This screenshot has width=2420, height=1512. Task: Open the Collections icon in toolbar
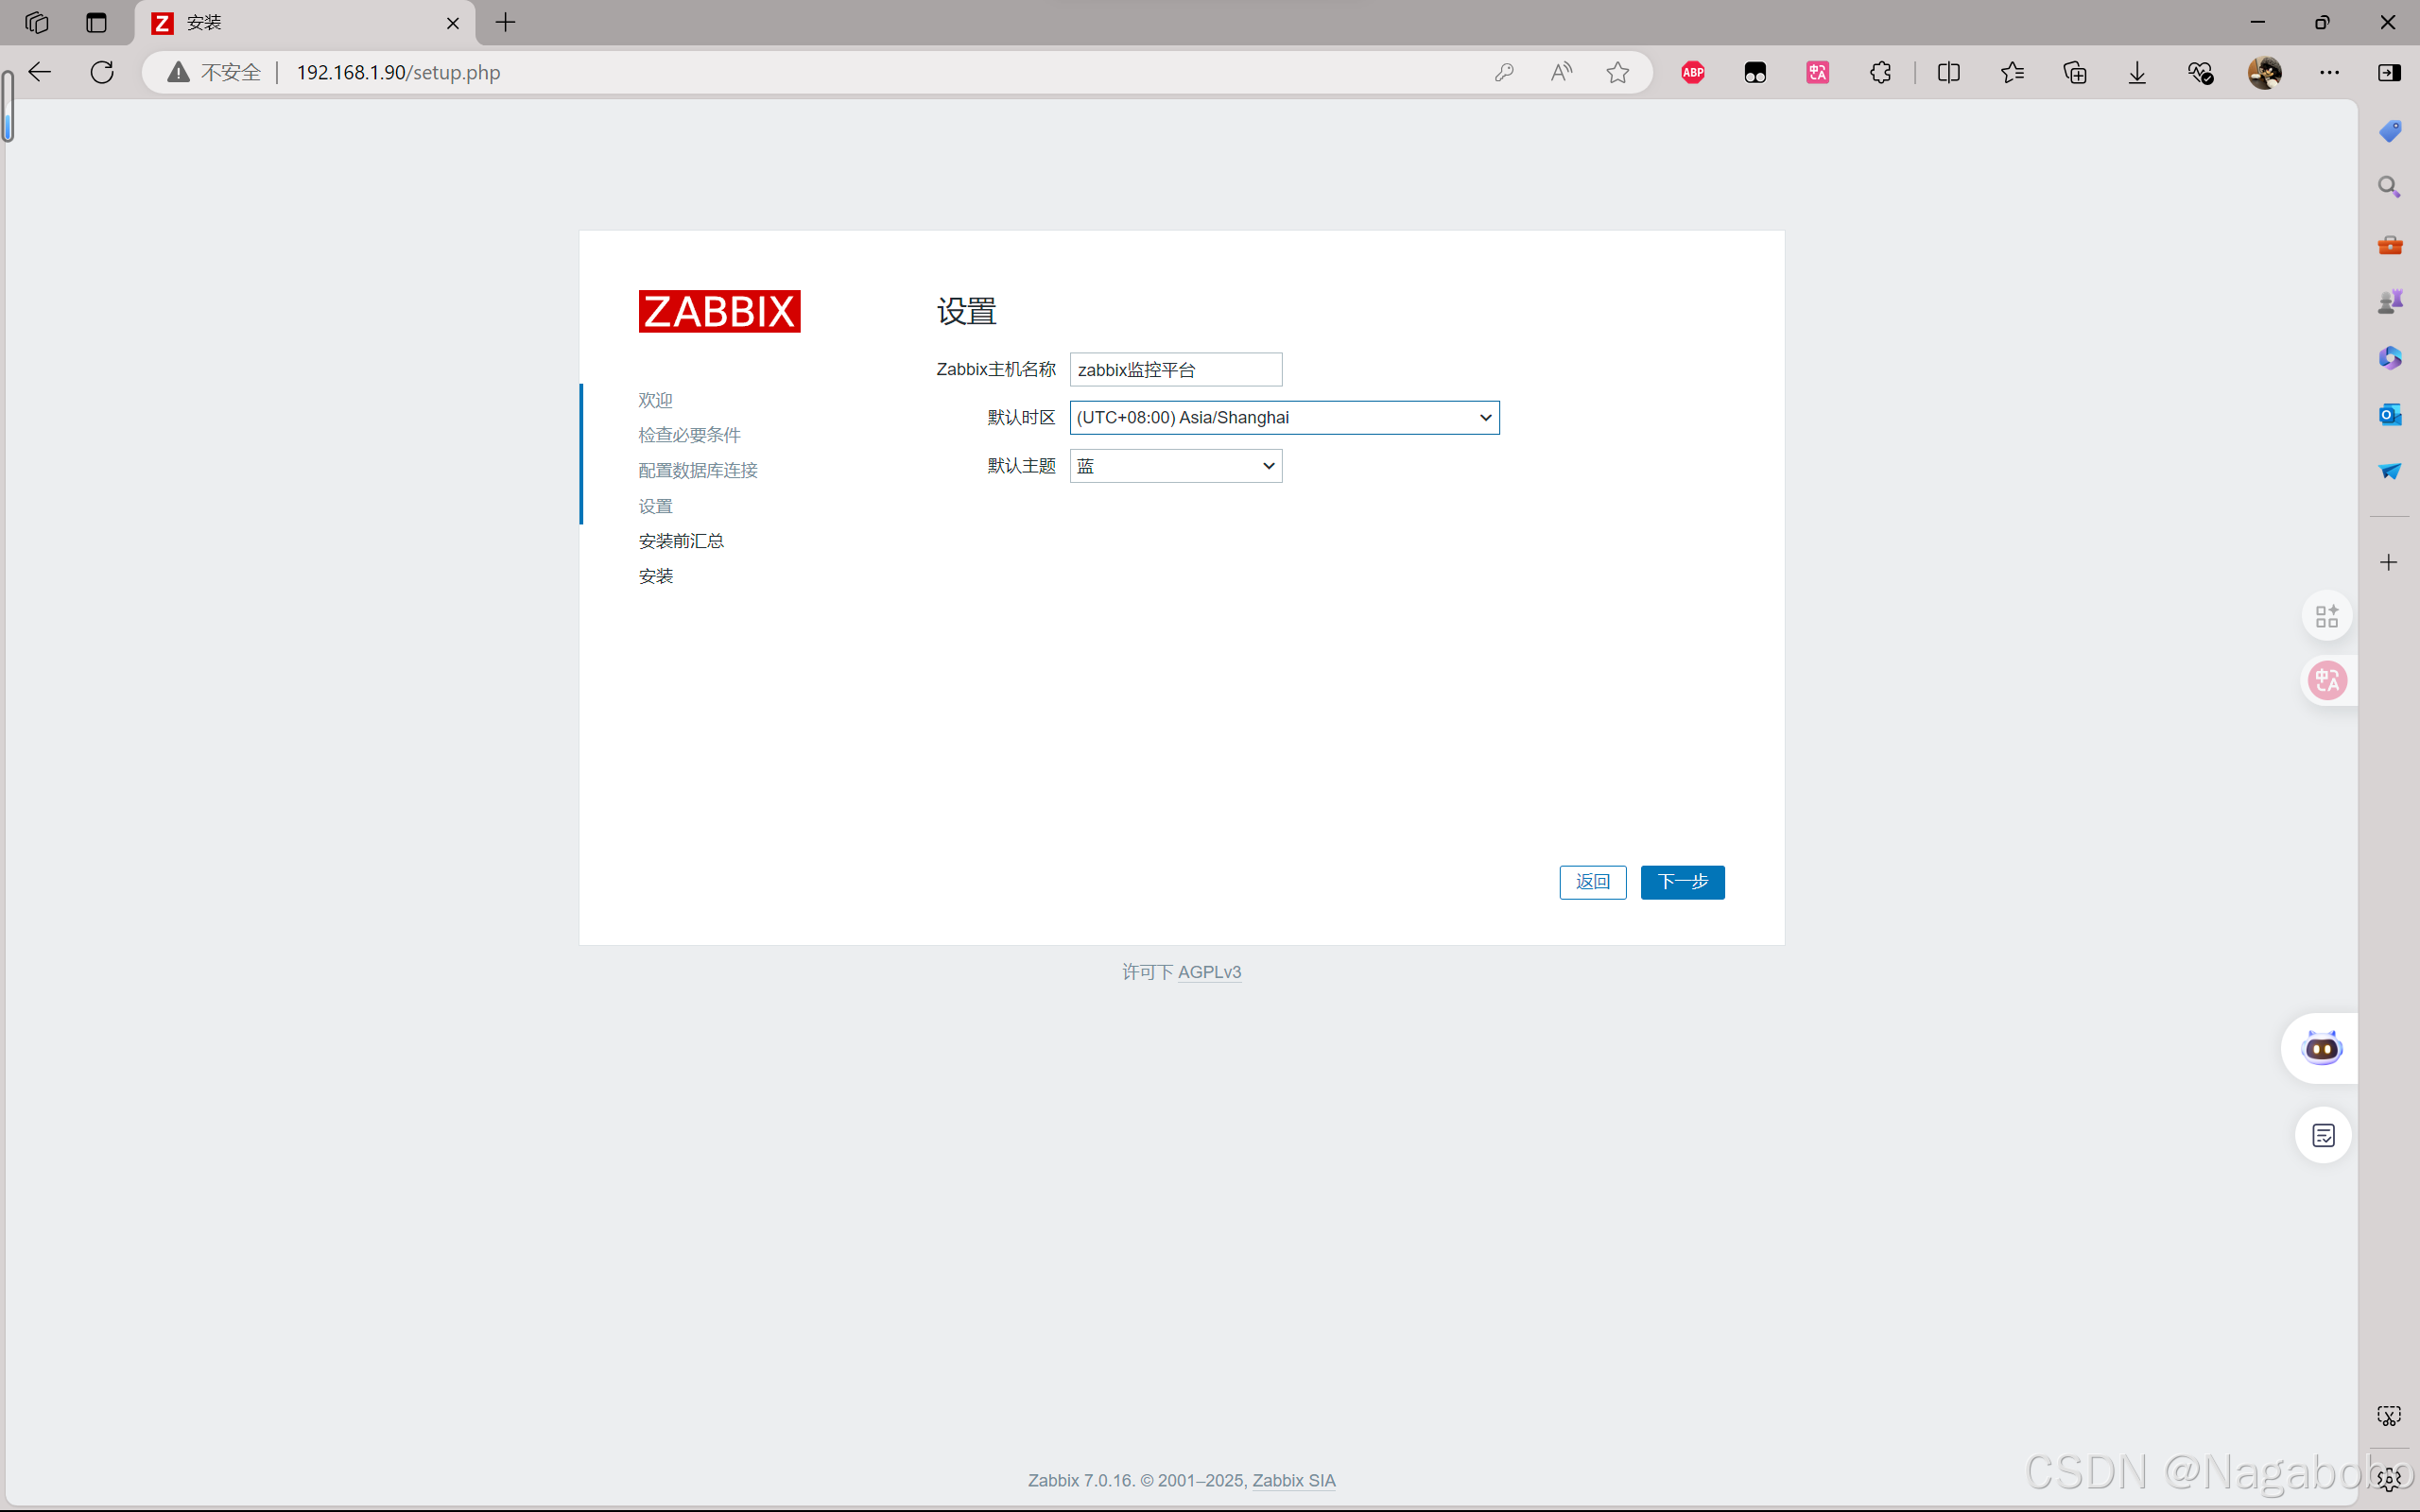[2075, 72]
